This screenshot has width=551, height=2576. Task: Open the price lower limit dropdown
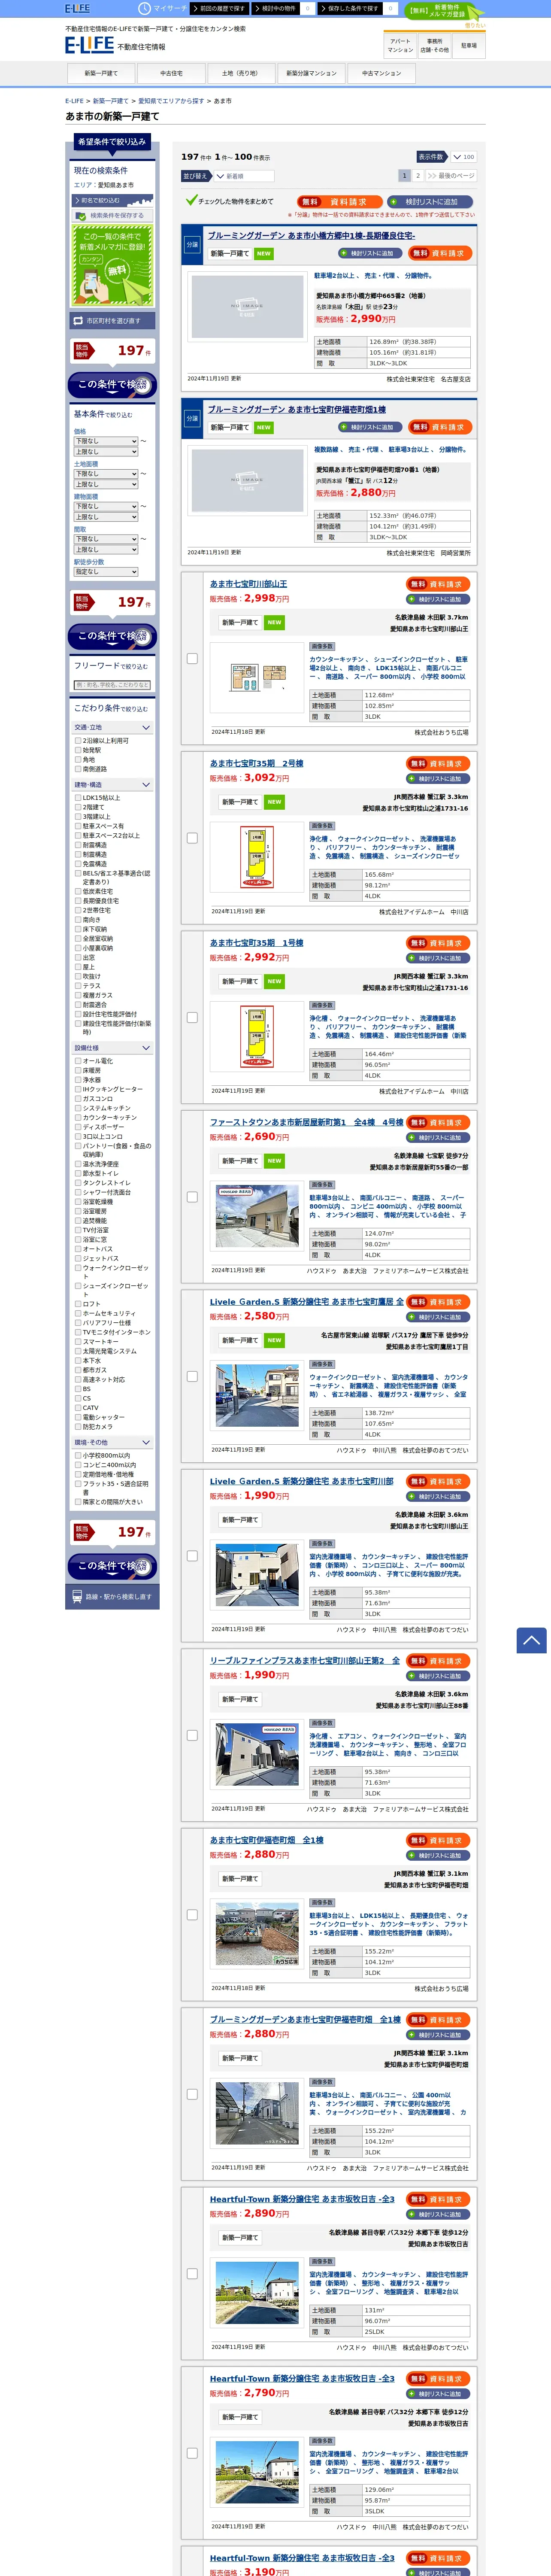coord(105,441)
